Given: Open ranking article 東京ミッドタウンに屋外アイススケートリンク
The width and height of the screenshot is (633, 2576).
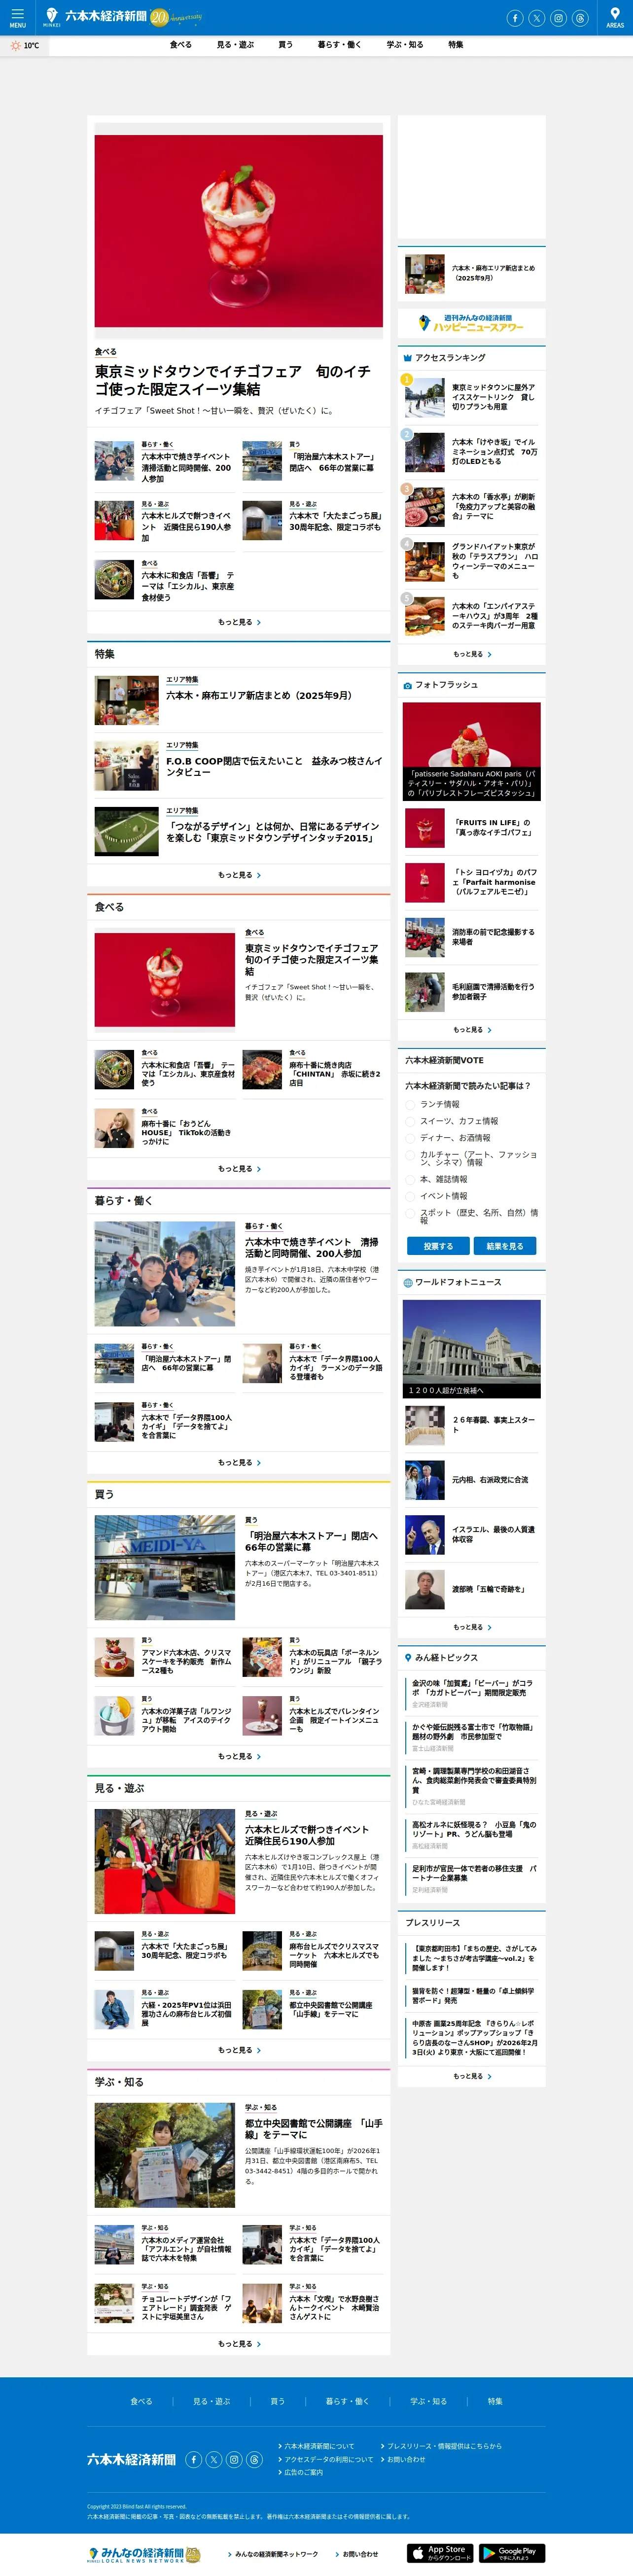Looking at the screenshot, I should click(494, 397).
